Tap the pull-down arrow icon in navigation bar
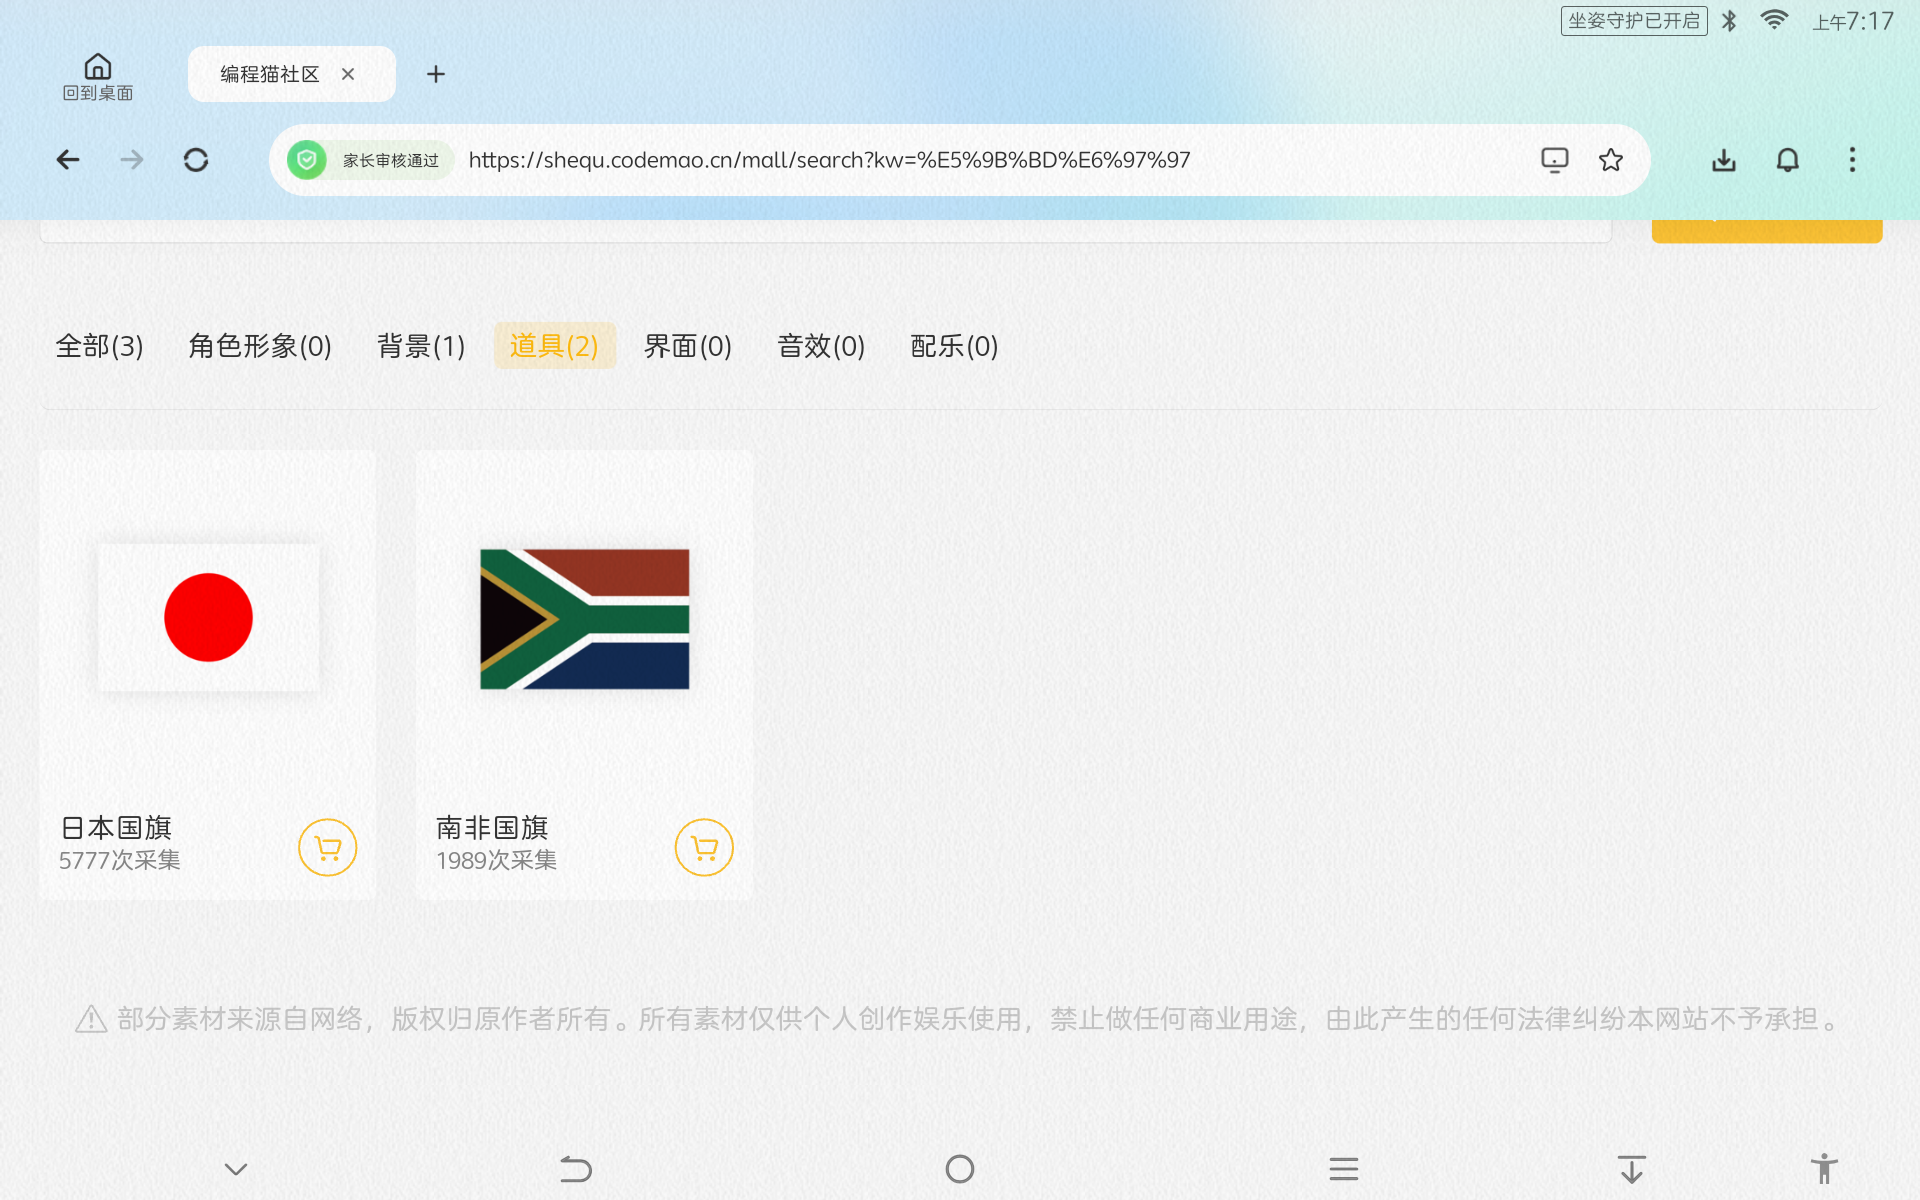This screenshot has width=1920, height=1200. 1632,1169
